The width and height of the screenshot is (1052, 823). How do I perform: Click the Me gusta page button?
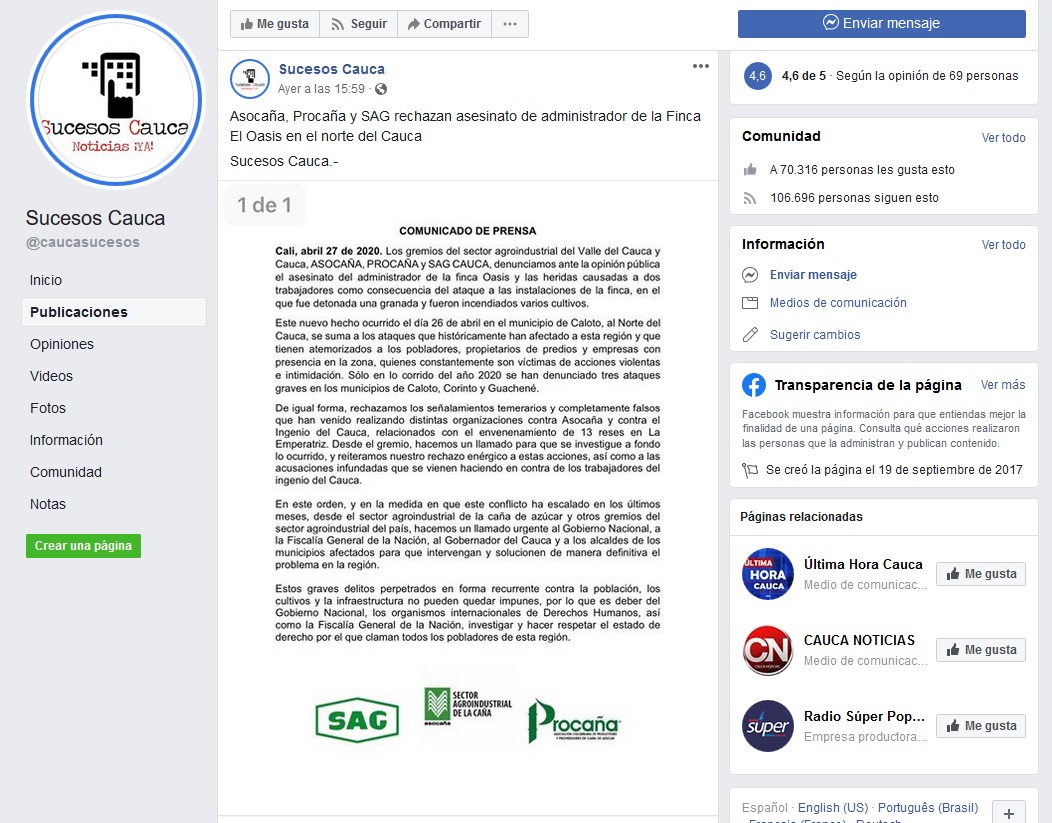pyautogui.click(x=275, y=24)
